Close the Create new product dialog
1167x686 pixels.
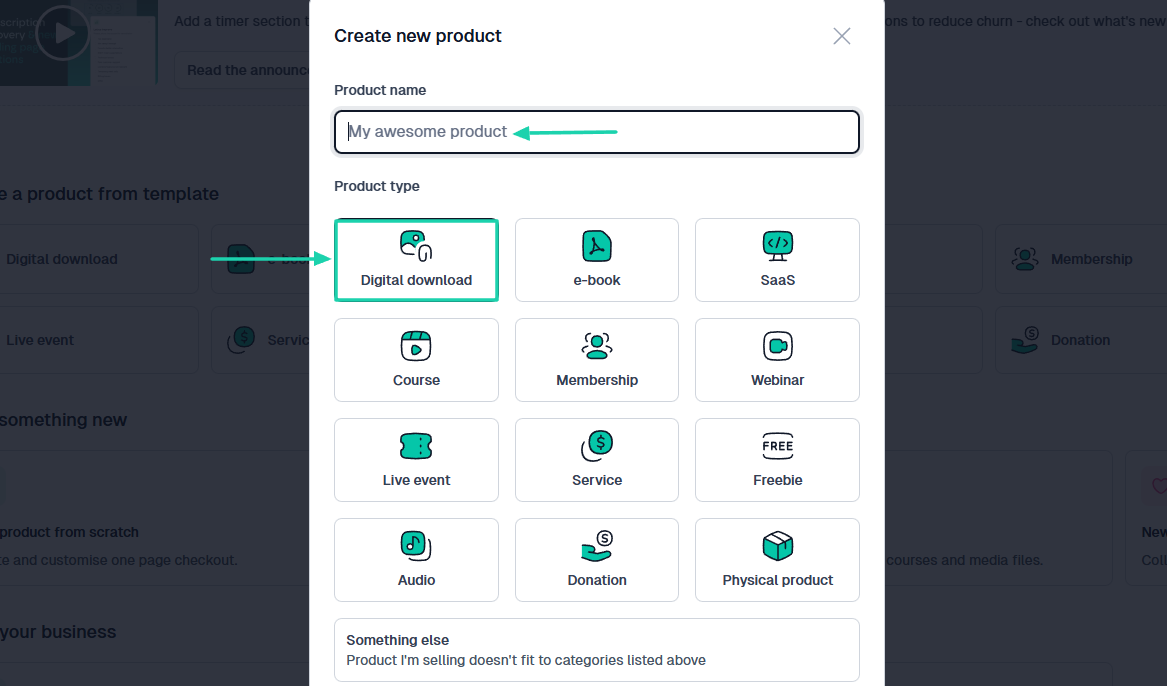coord(842,36)
